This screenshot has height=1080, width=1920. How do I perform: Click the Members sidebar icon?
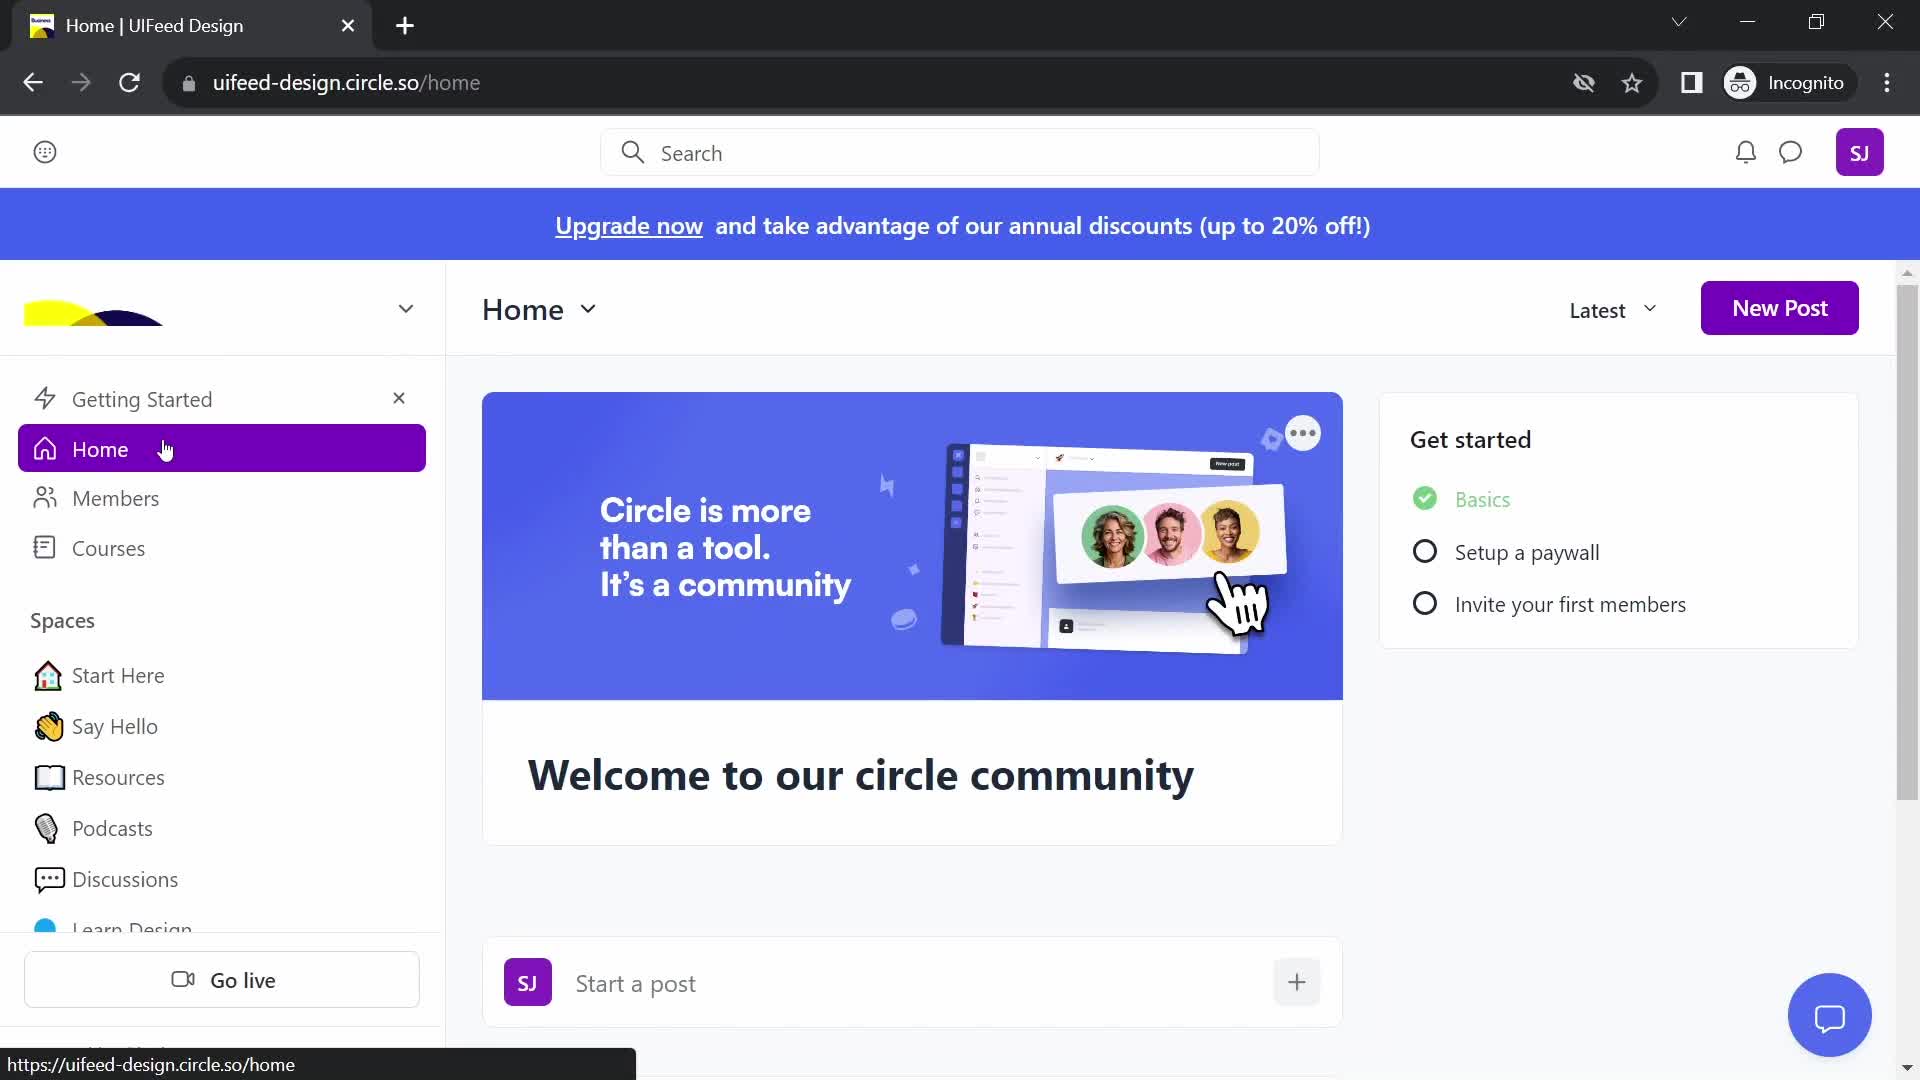(x=44, y=497)
